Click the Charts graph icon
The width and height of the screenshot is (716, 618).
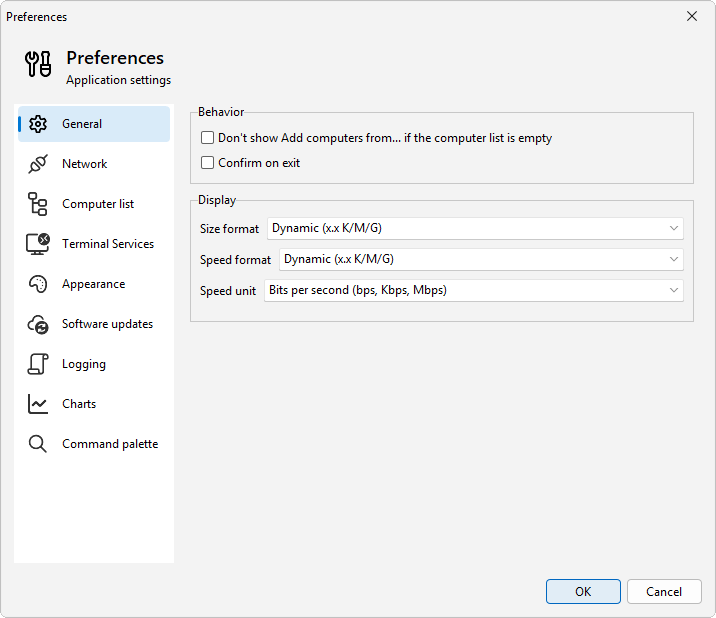pos(38,404)
